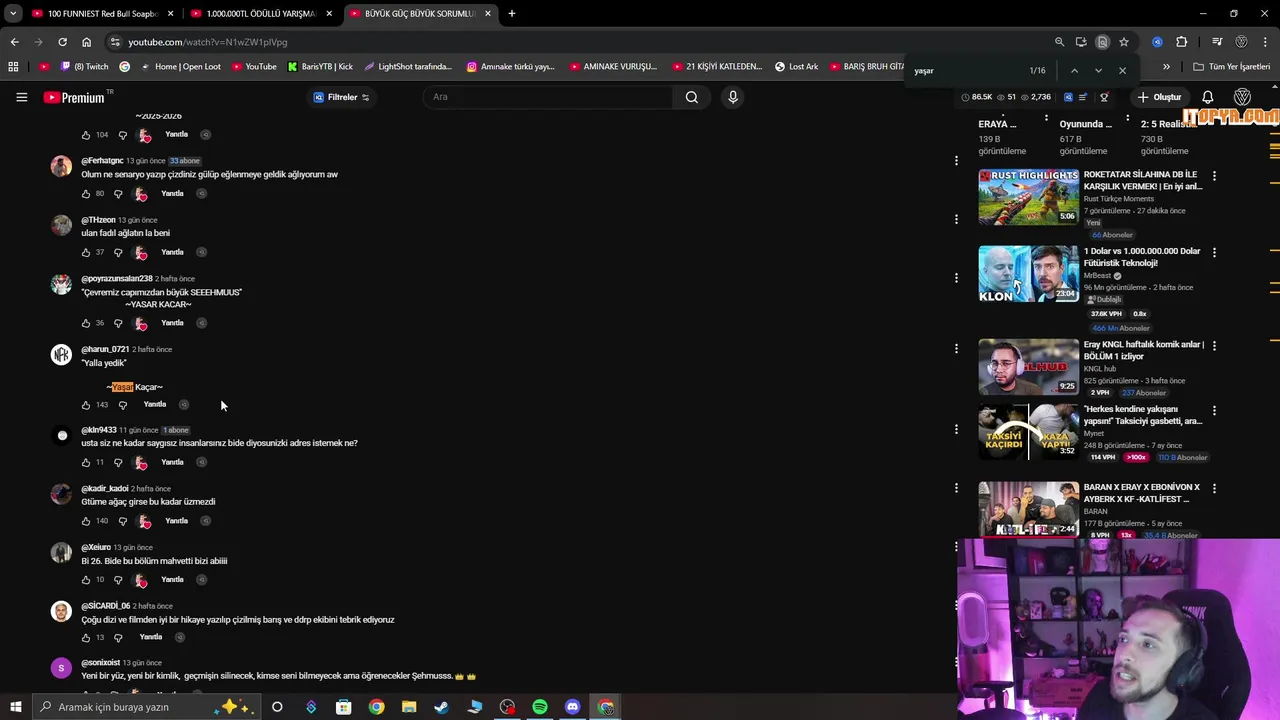
Task: Click the YouTube search magnifier button
Action: click(691, 97)
